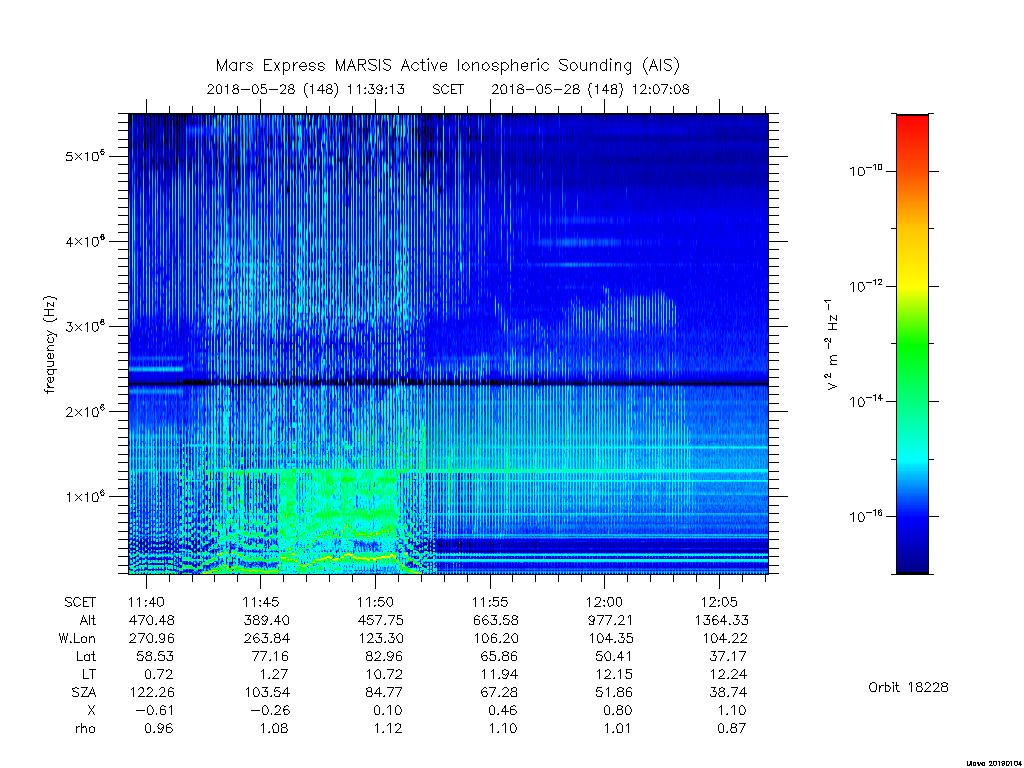Click the local time value 12.24
Screen dimensions: 1024x768
click(728, 674)
